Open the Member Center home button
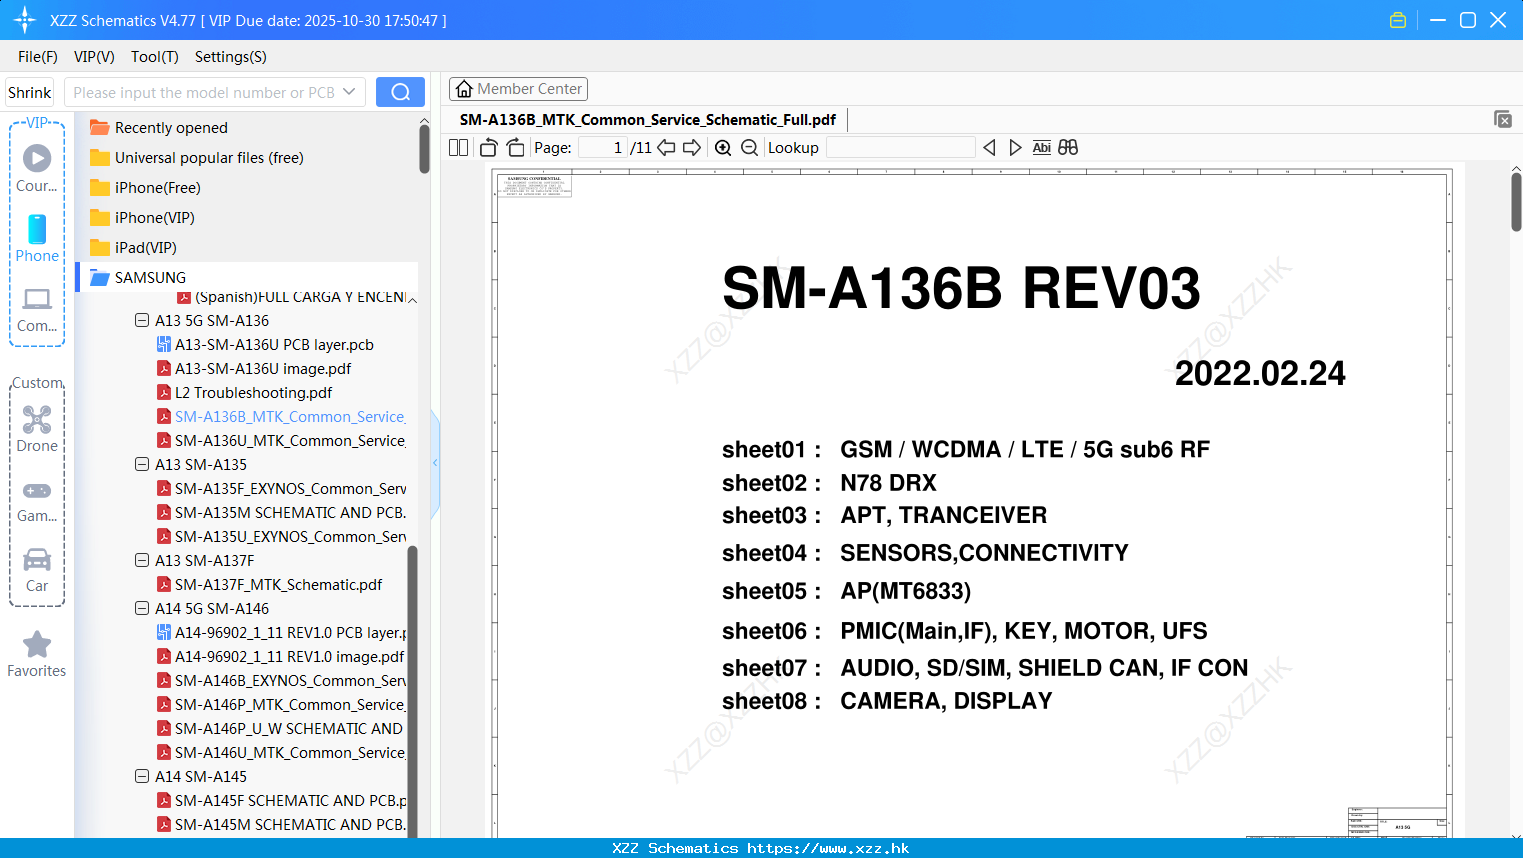The width and height of the screenshot is (1523, 858). tap(518, 89)
